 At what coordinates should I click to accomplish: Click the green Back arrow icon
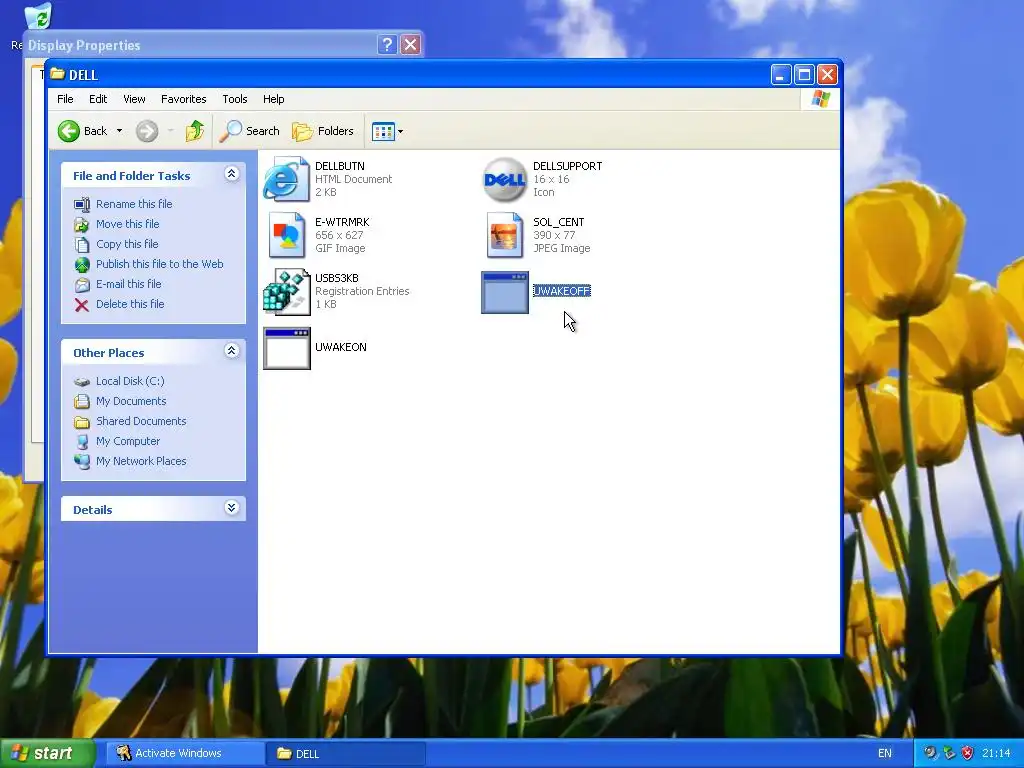[69, 131]
